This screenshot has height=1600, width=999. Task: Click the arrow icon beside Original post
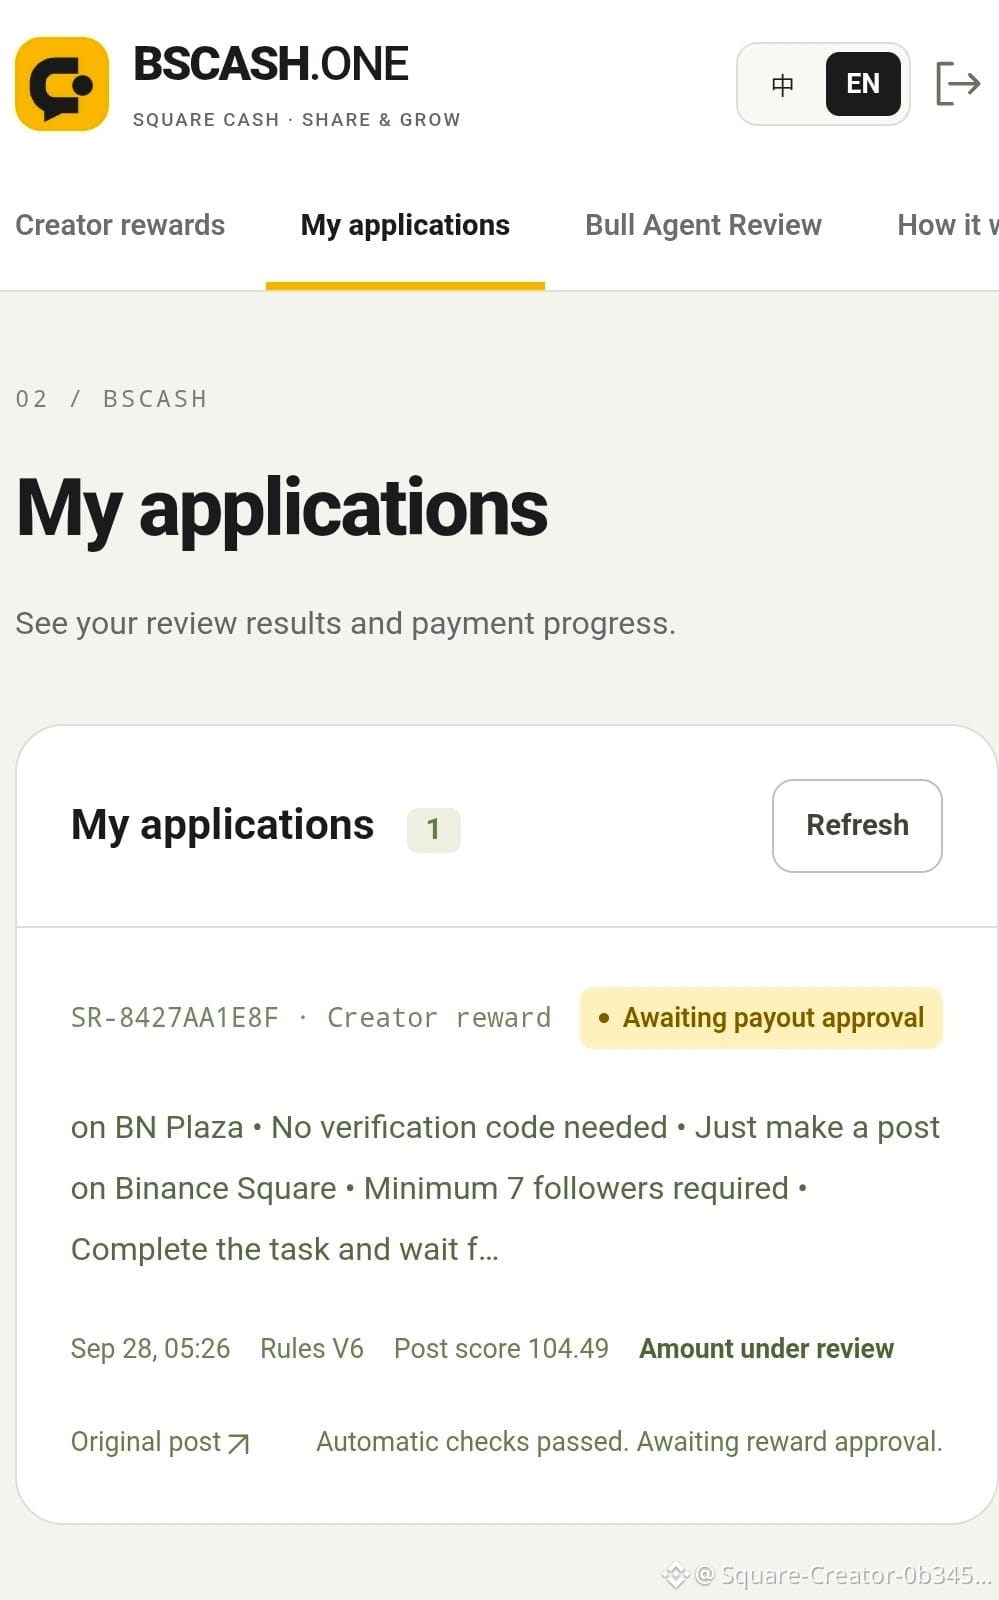238,1443
